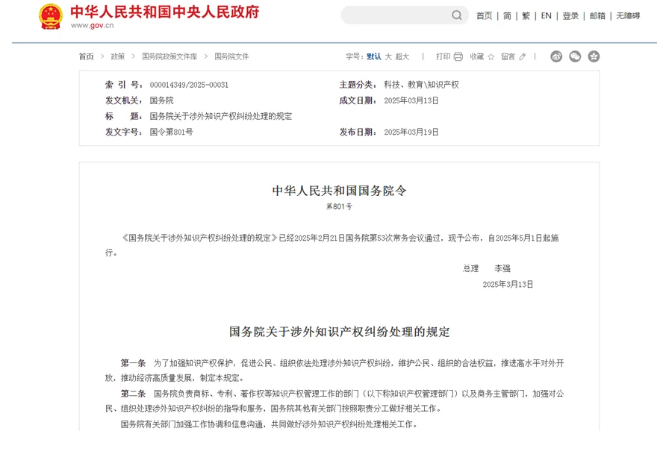Switch to traditional Chinese (繁)

[526, 16]
